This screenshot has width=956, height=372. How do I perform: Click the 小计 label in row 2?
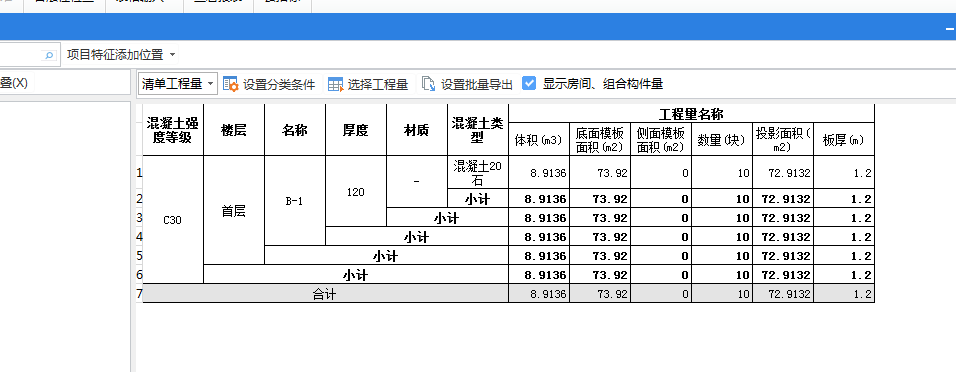(477, 199)
